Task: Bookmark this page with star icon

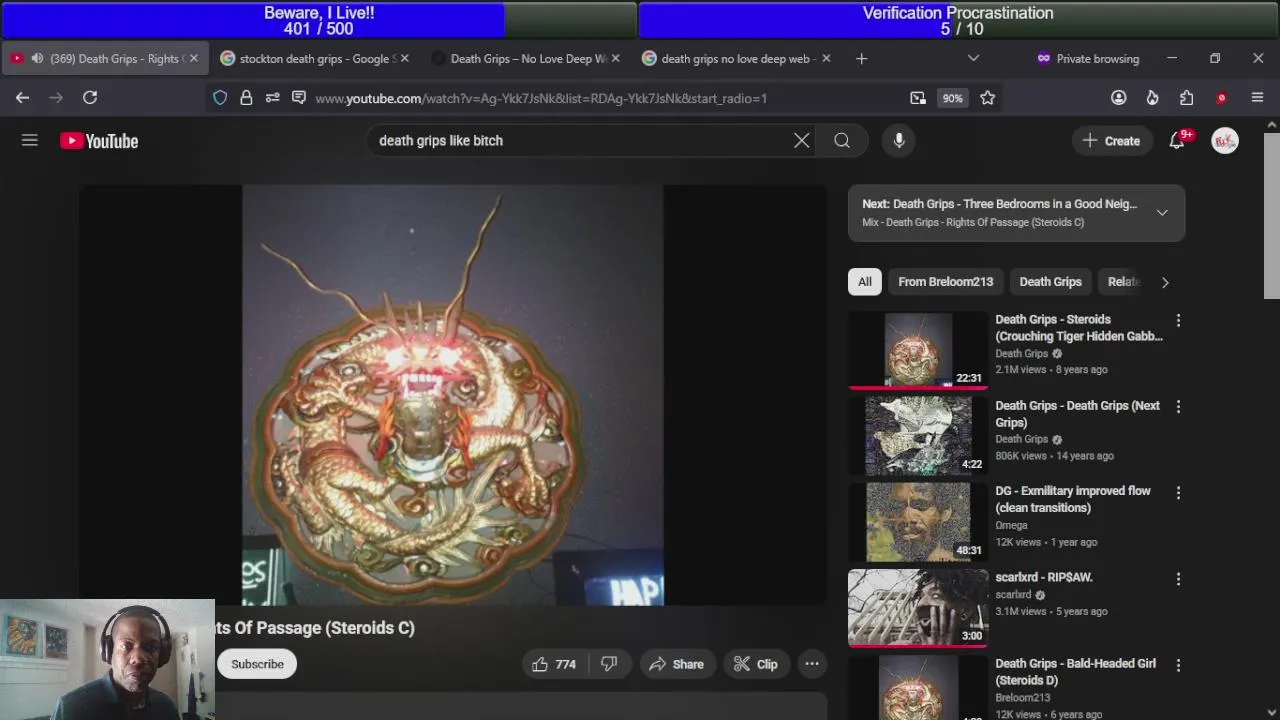Action: pyautogui.click(x=987, y=98)
